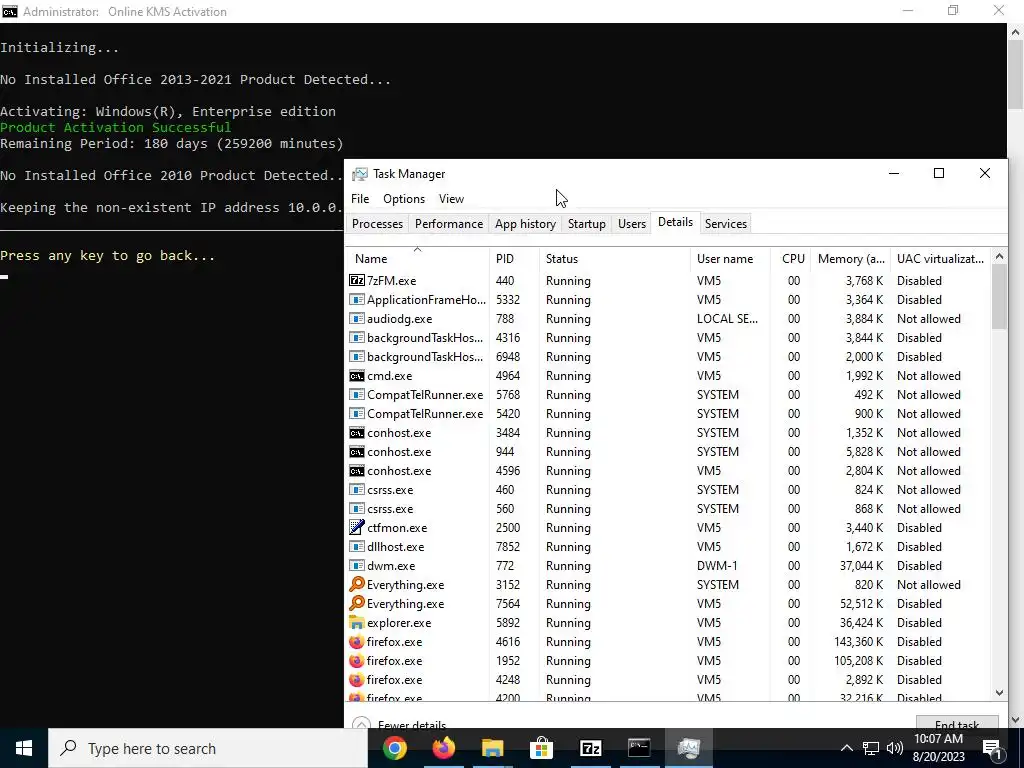1024x768 pixels.
Task: Sort by the Memory column header
Action: 850,259
